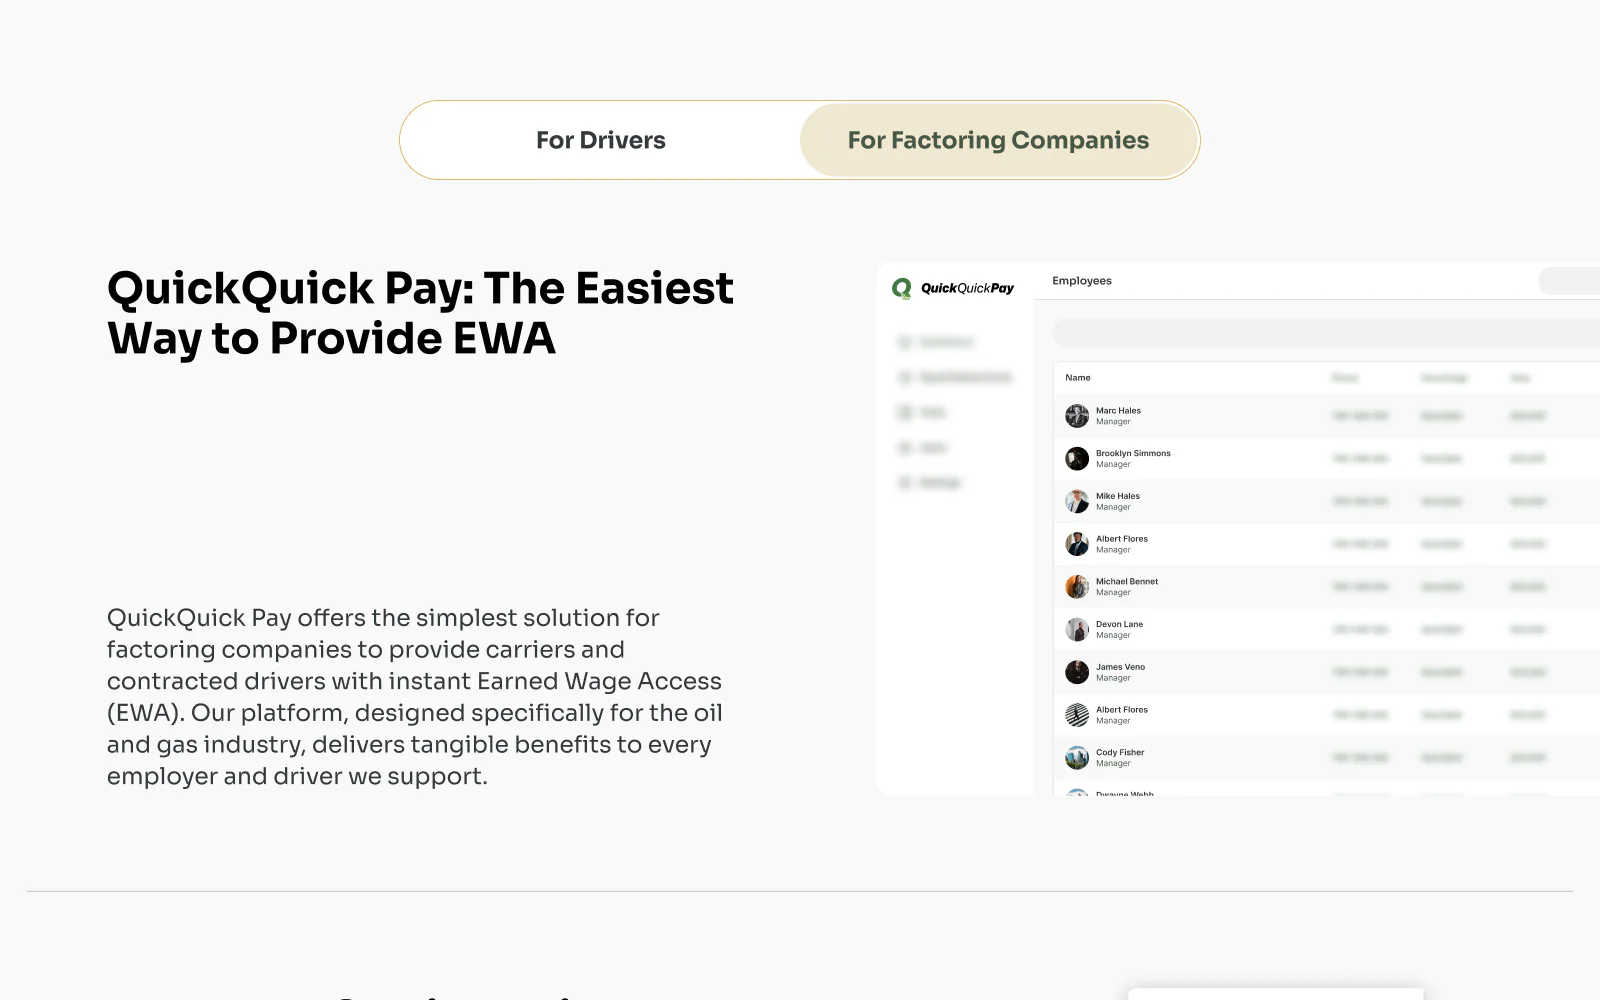Click the blurred search bar under Employees
Image resolution: width=1600 pixels, height=1000 pixels.
pyautogui.click(x=1327, y=333)
